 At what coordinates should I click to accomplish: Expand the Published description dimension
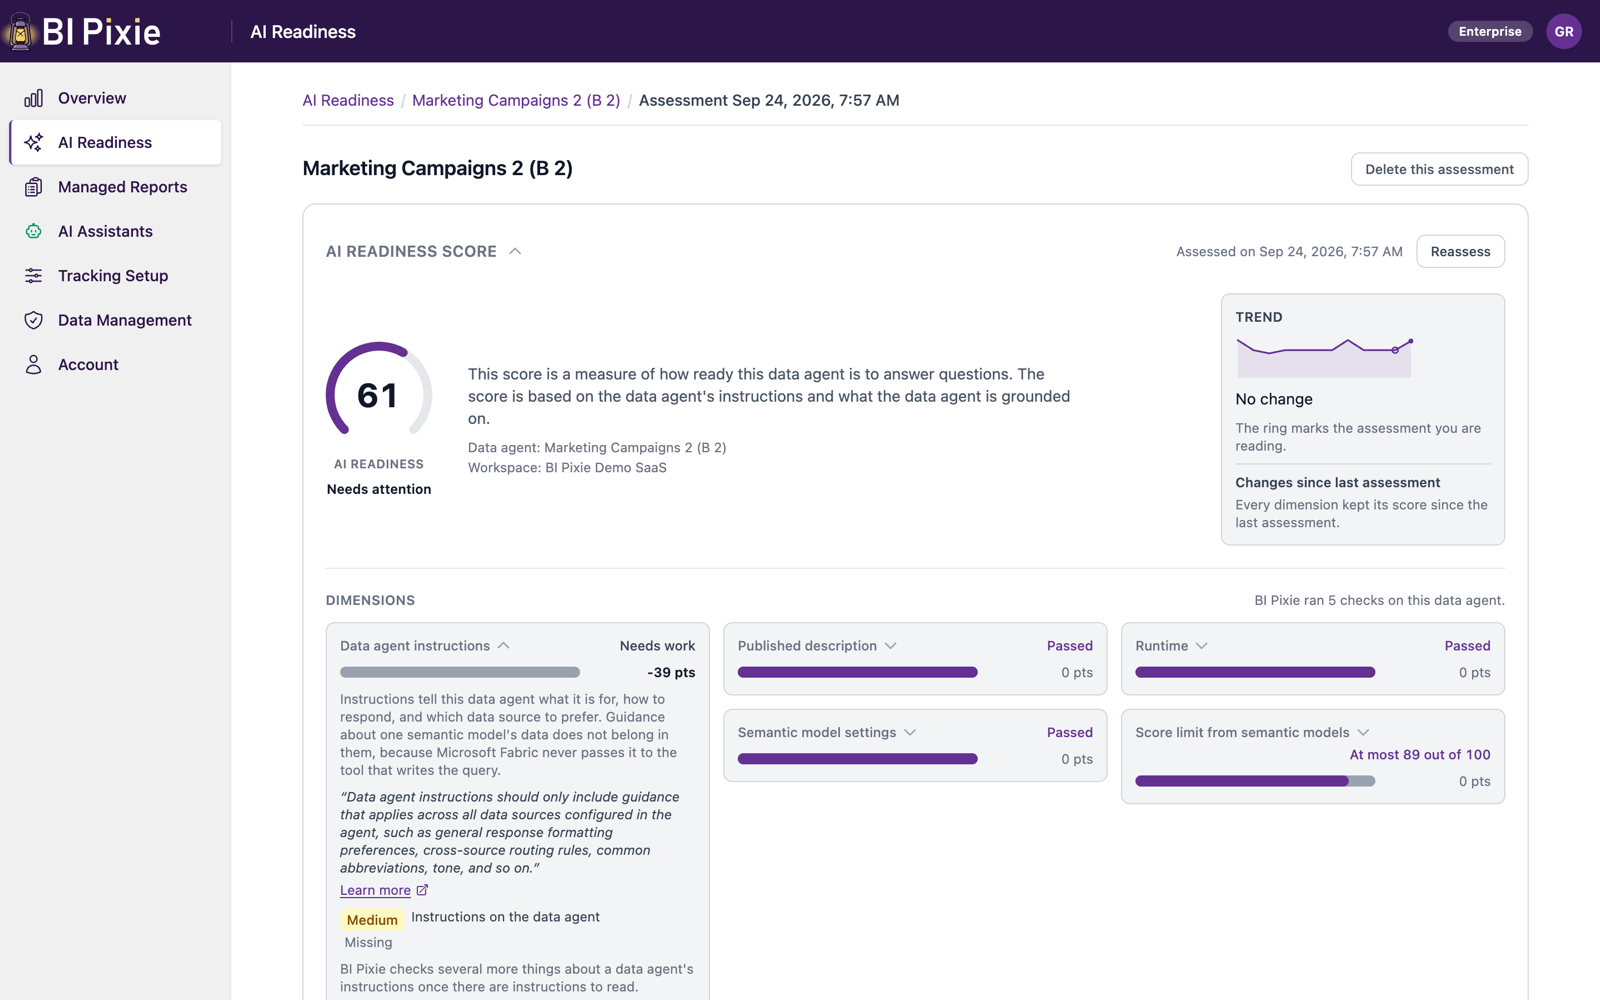(891, 646)
